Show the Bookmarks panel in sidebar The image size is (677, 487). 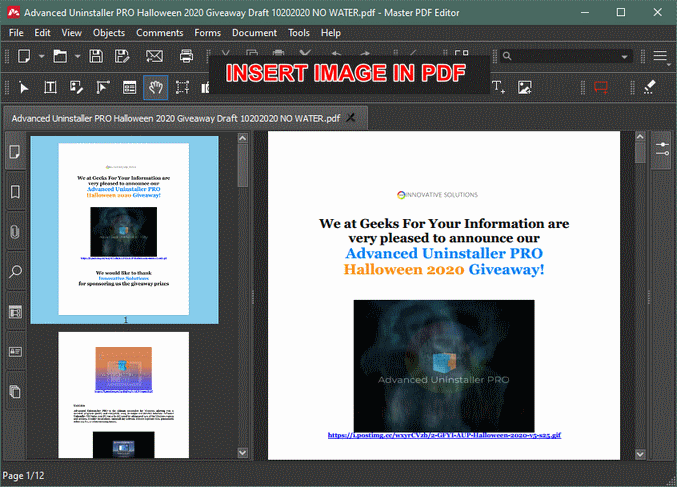coord(15,192)
